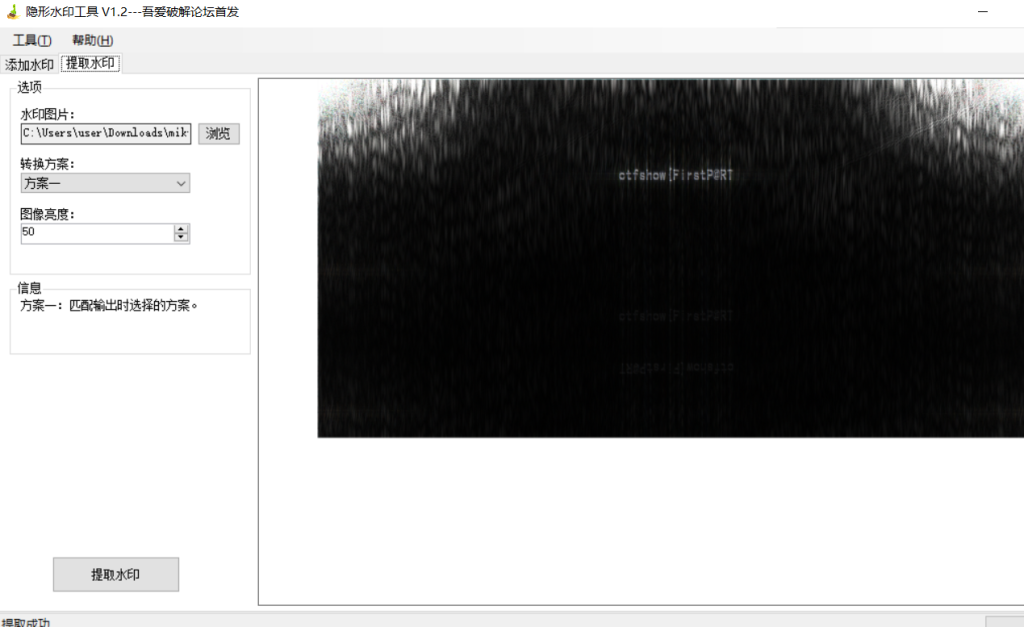Viewport: 1024px width, 627px height.
Task: Click the 方案一 description in 信息 box
Action: tap(109, 305)
